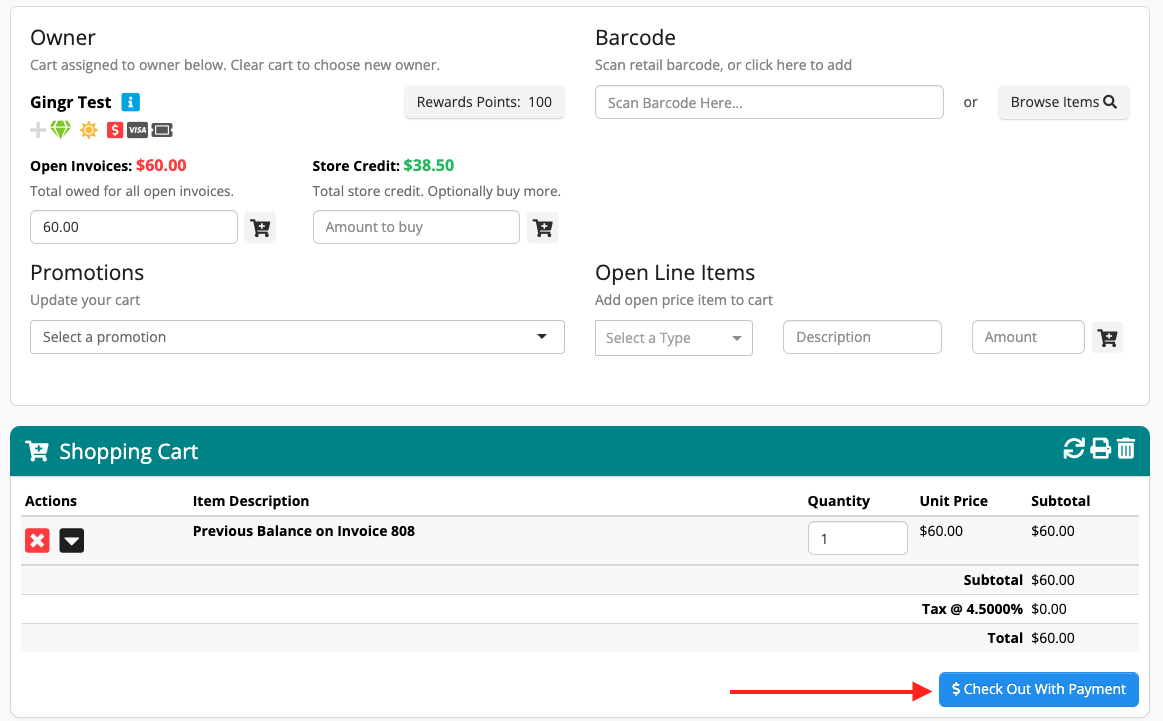
Task: Click the VISA card icon
Action: [138, 131]
